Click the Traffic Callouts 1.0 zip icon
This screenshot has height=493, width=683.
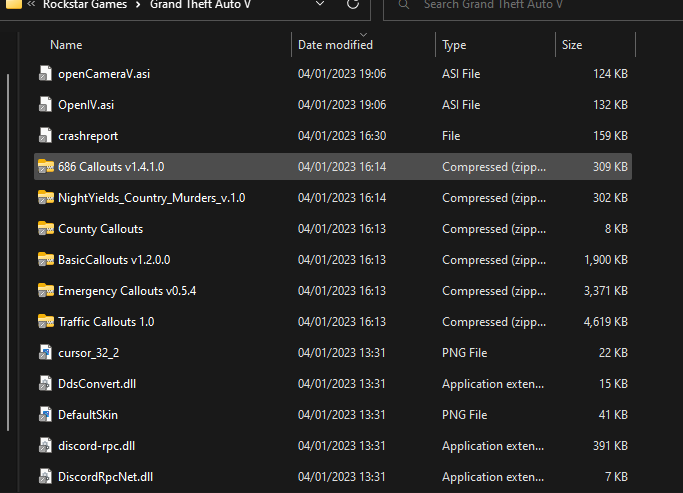[x=45, y=322]
